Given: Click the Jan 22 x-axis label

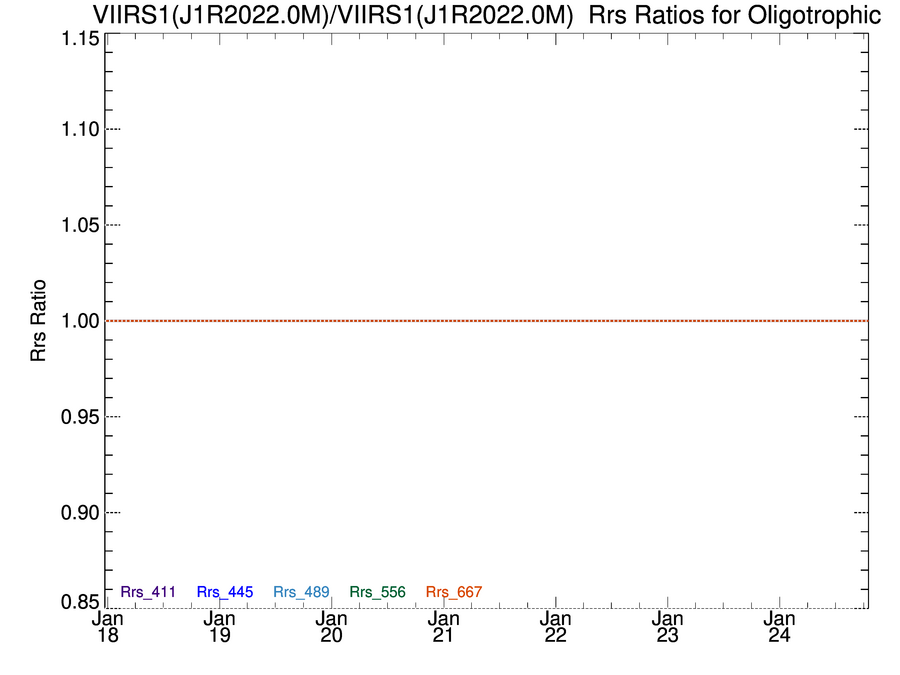Looking at the screenshot, I should (x=555, y=627).
